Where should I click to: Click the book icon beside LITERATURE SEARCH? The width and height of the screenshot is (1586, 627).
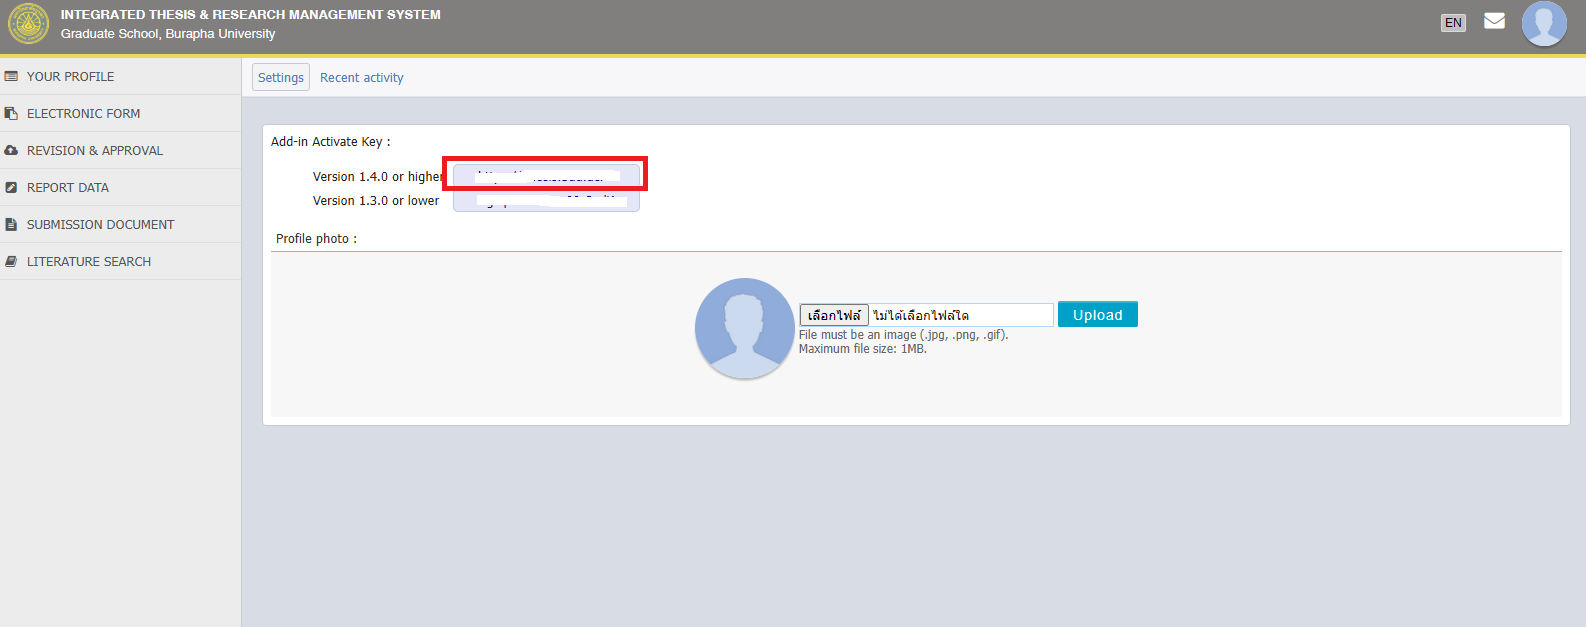11,262
